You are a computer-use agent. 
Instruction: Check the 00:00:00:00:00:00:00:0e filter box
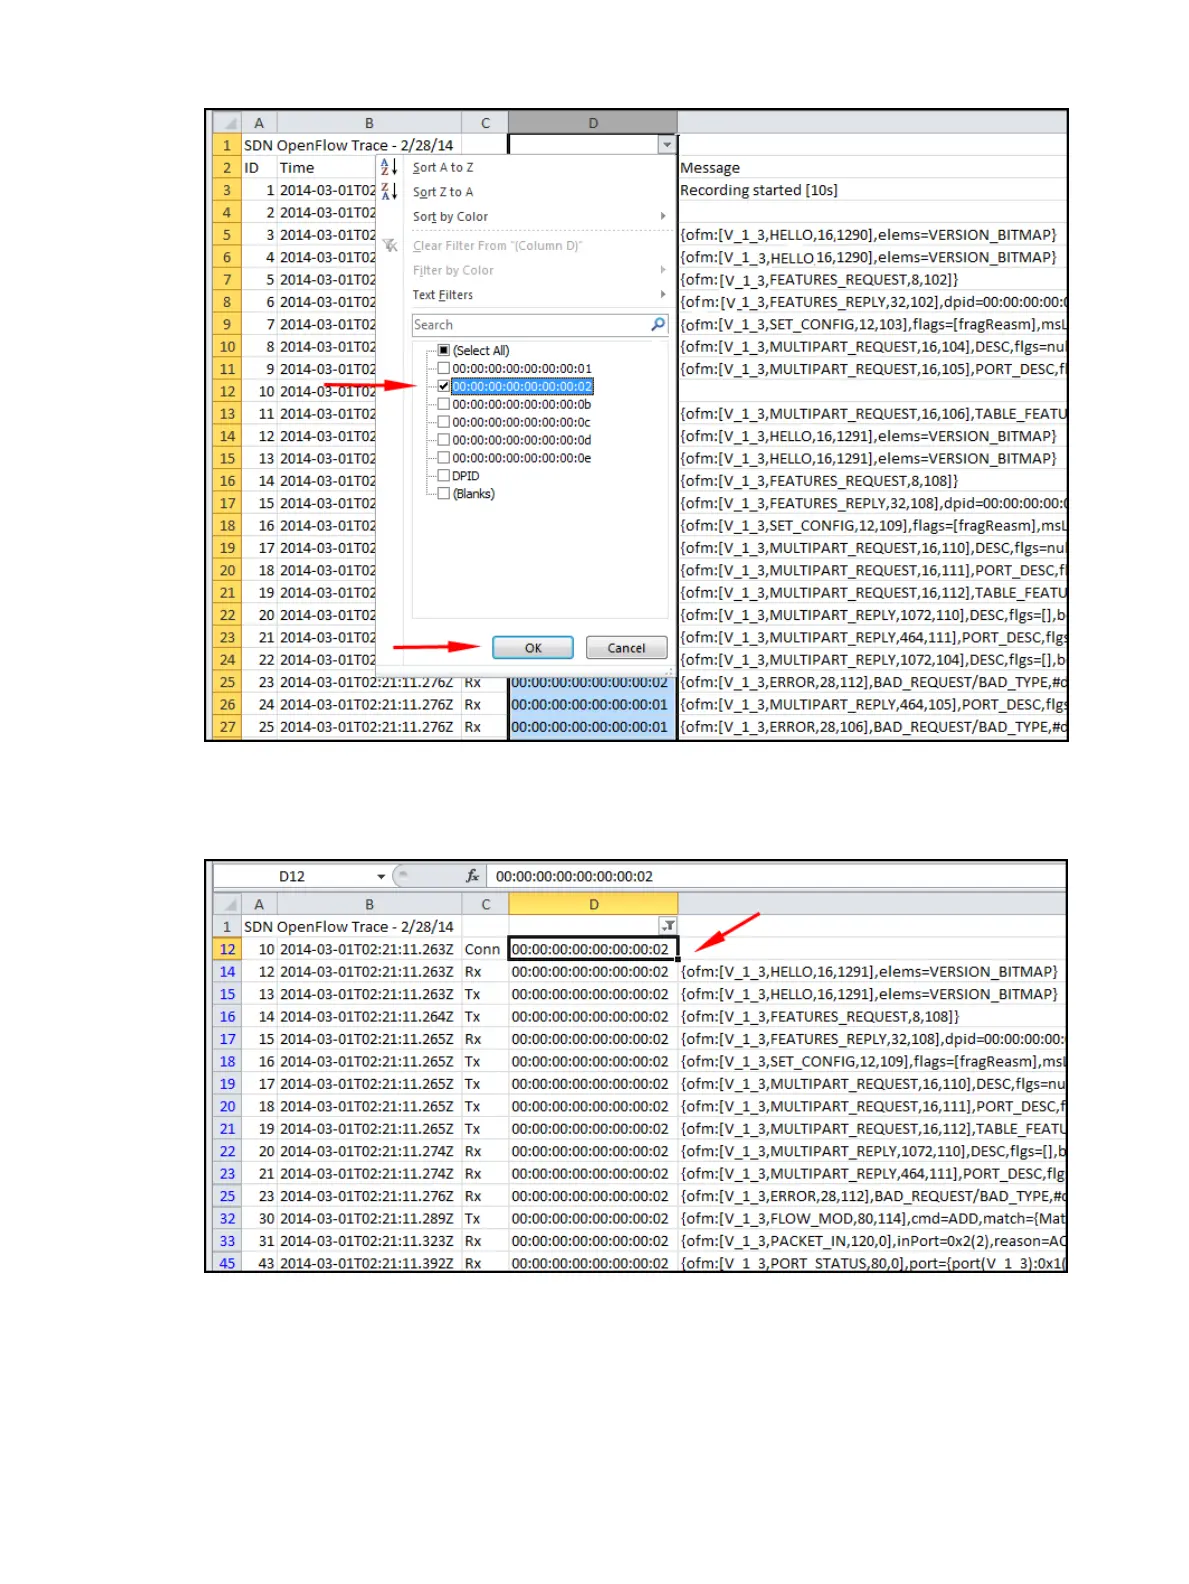[x=444, y=458]
